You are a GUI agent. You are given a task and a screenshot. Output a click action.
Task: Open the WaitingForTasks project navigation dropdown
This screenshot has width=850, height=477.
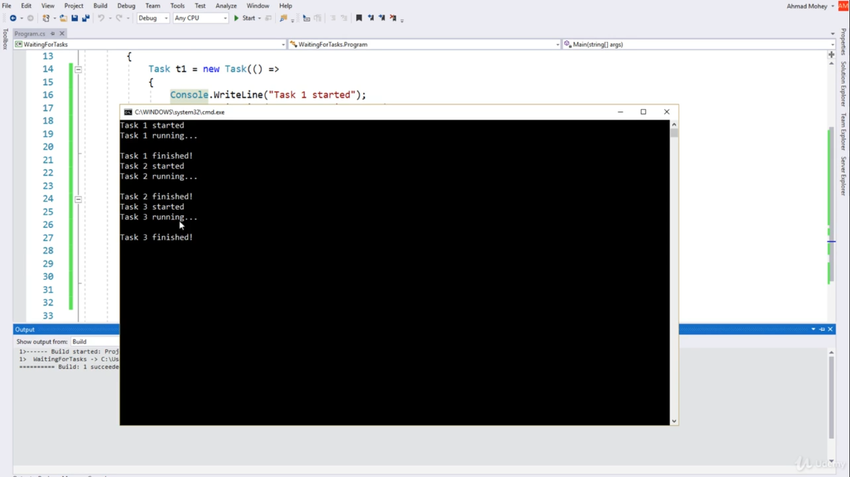(x=150, y=44)
